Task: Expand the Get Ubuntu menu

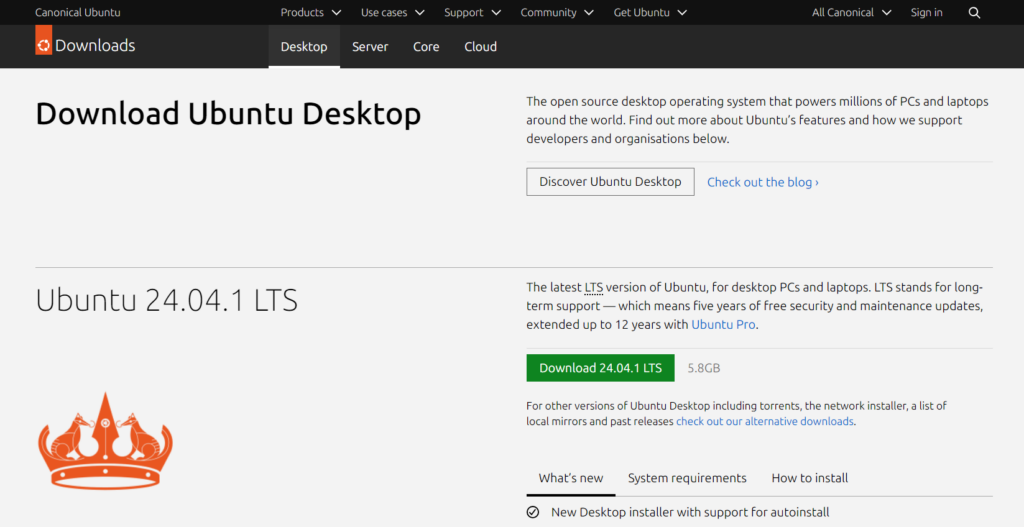Action: pos(650,12)
